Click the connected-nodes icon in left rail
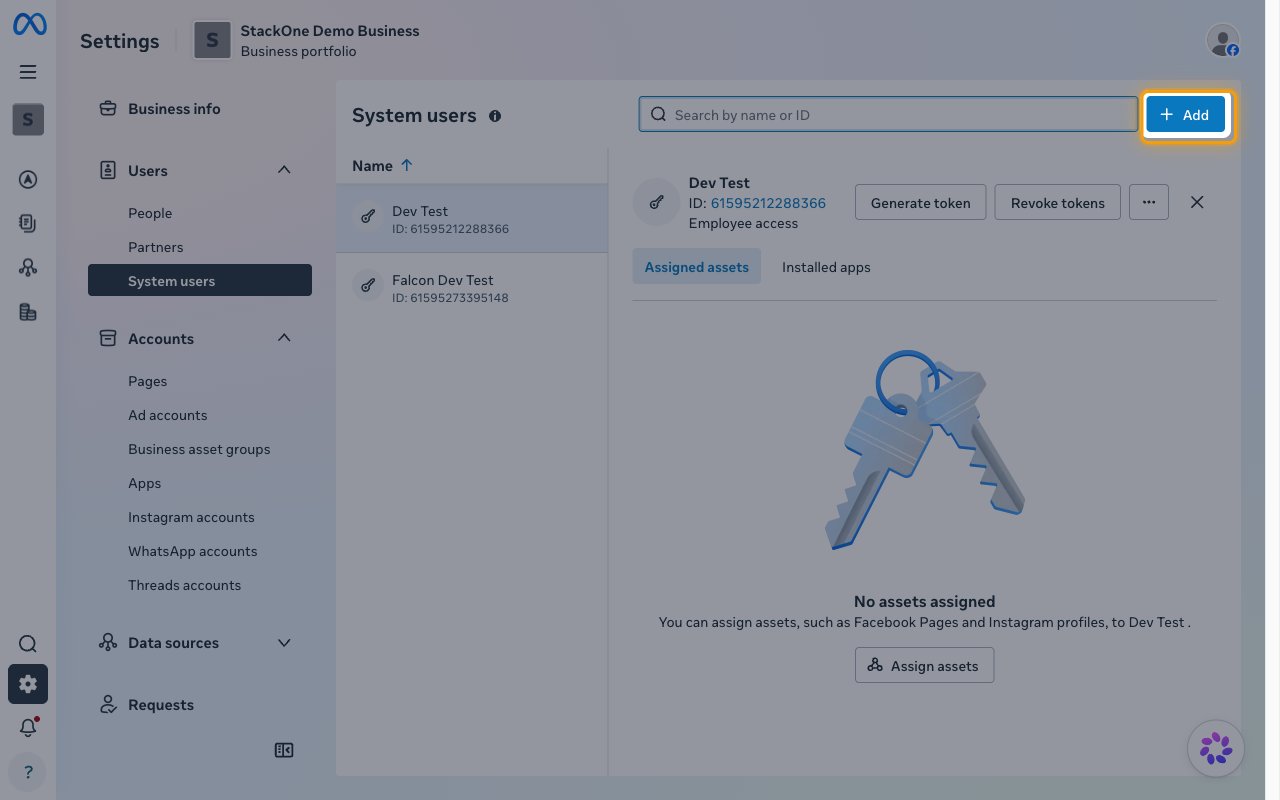This screenshot has width=1280, height=800. (28, 268)
